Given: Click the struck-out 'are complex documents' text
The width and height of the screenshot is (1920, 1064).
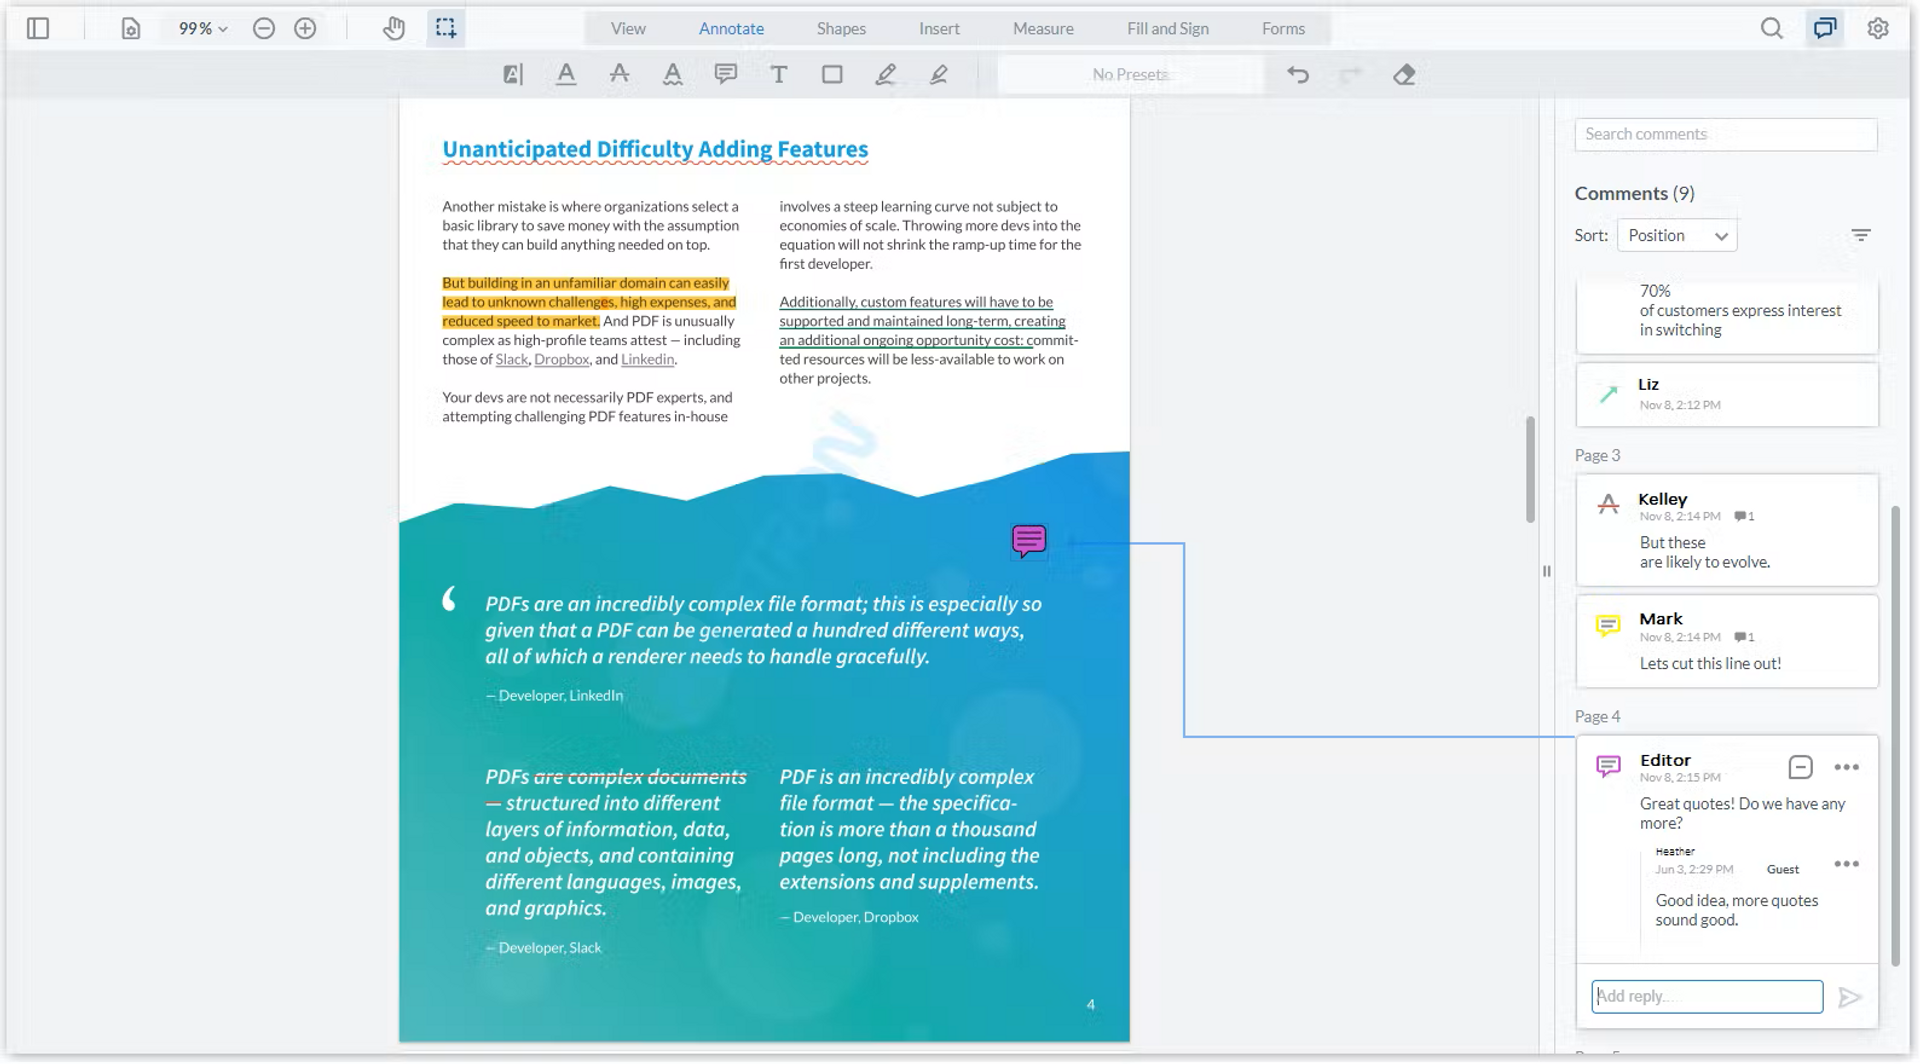Looking at the screenshot, I should coord(640,777).
